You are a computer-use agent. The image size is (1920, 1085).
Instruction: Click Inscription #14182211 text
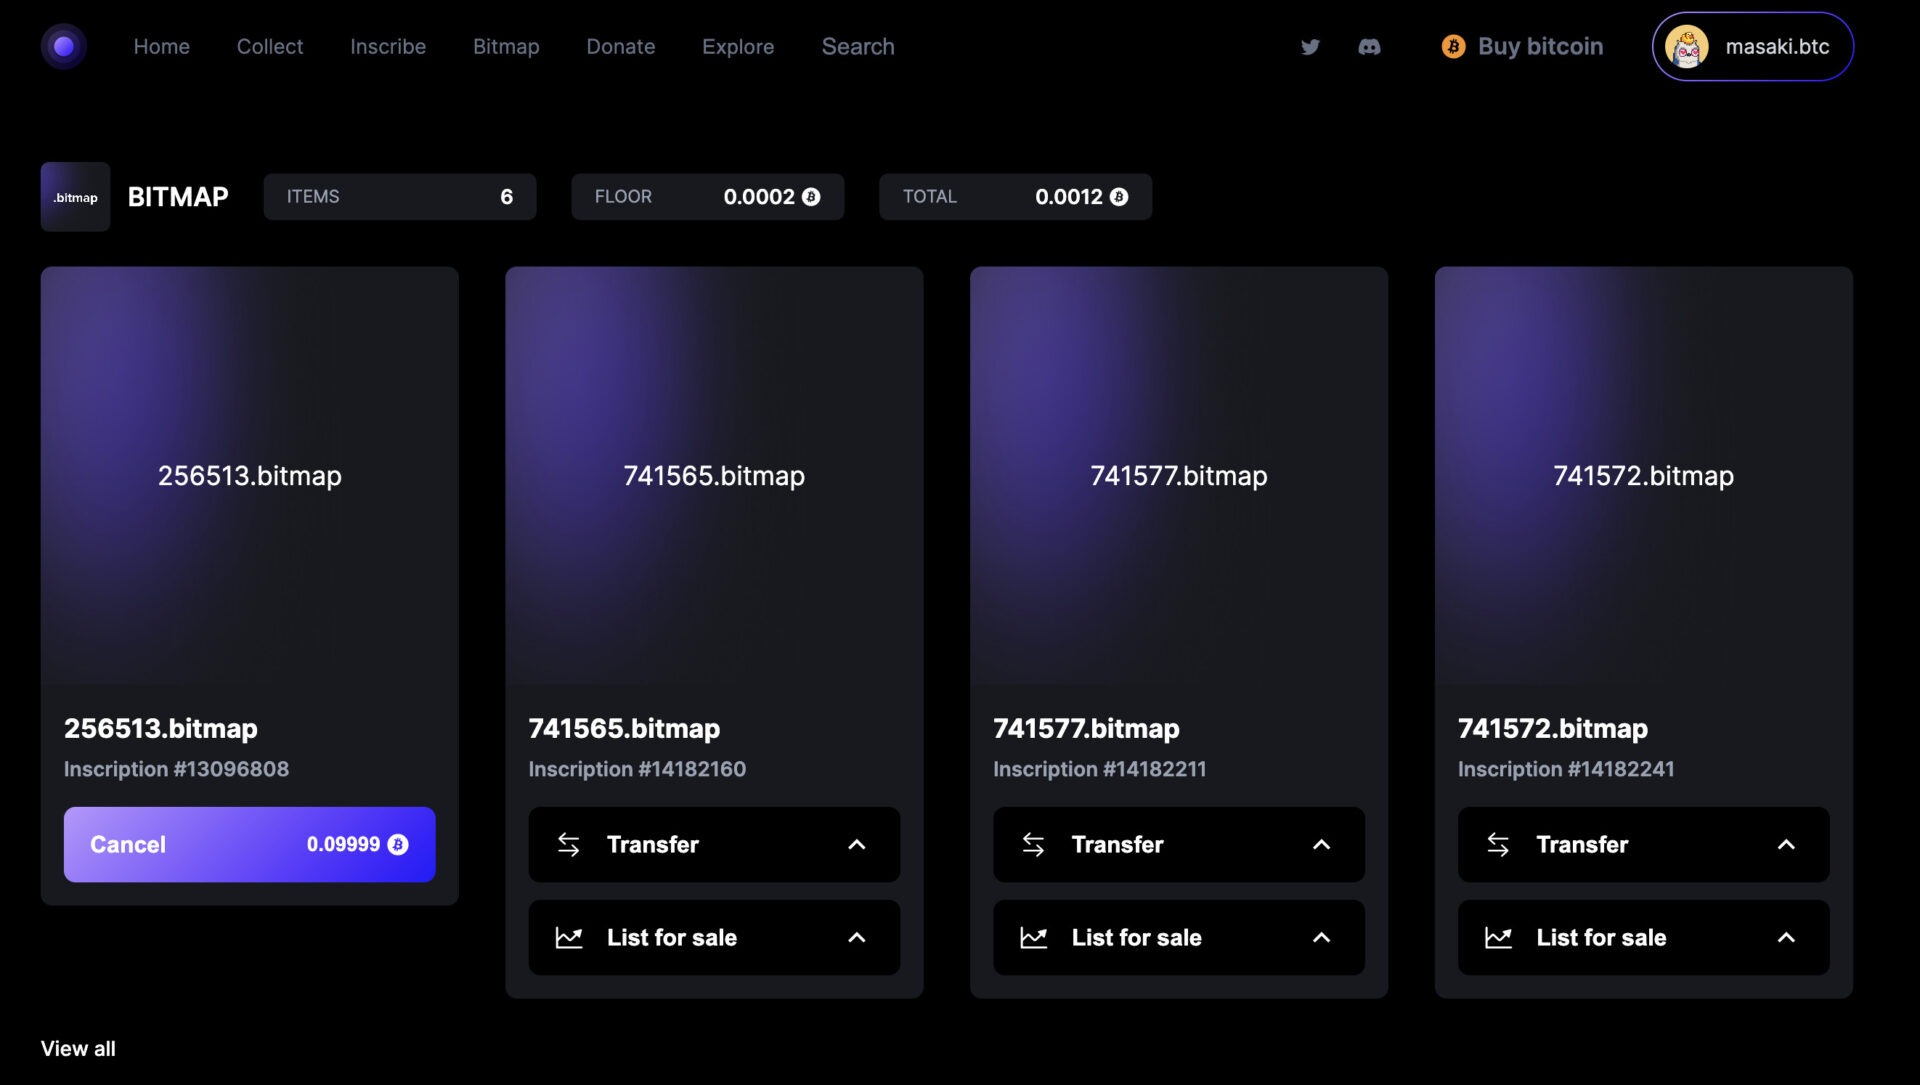tap(1099, 769)
